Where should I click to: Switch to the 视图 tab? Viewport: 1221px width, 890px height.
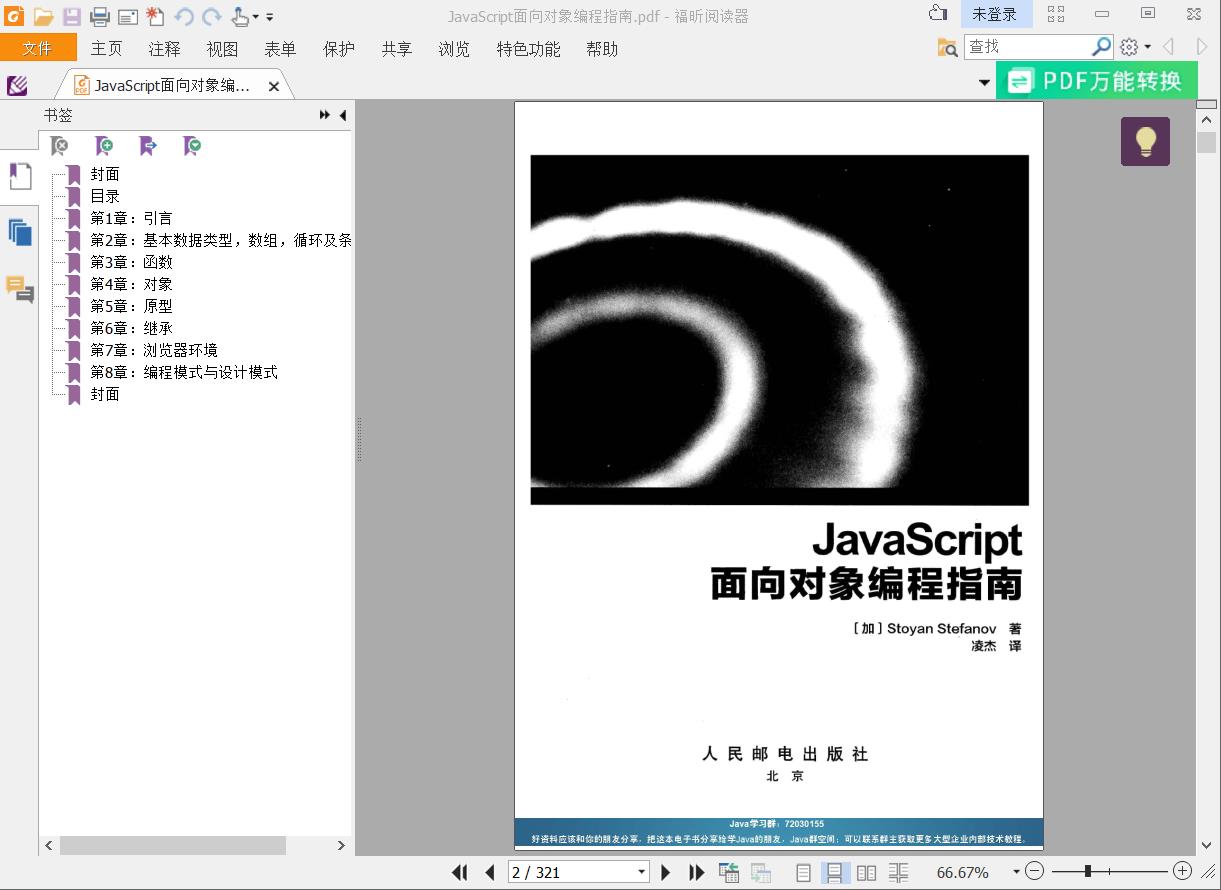pyautogui.click(x=223, y=48)
